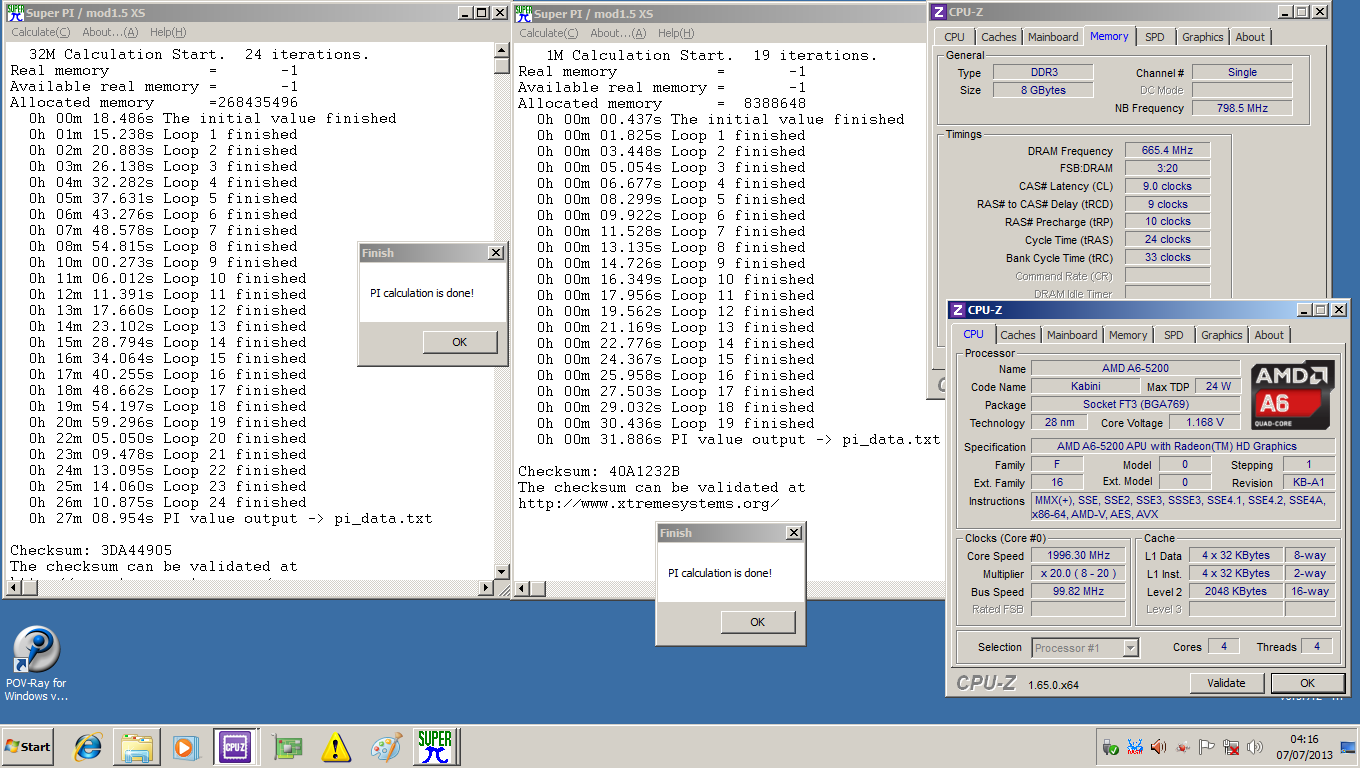Viewport: 1360px width, 768px height.
Task: Select SPD tab in the back CPU-Z window
Action: 1155,37
